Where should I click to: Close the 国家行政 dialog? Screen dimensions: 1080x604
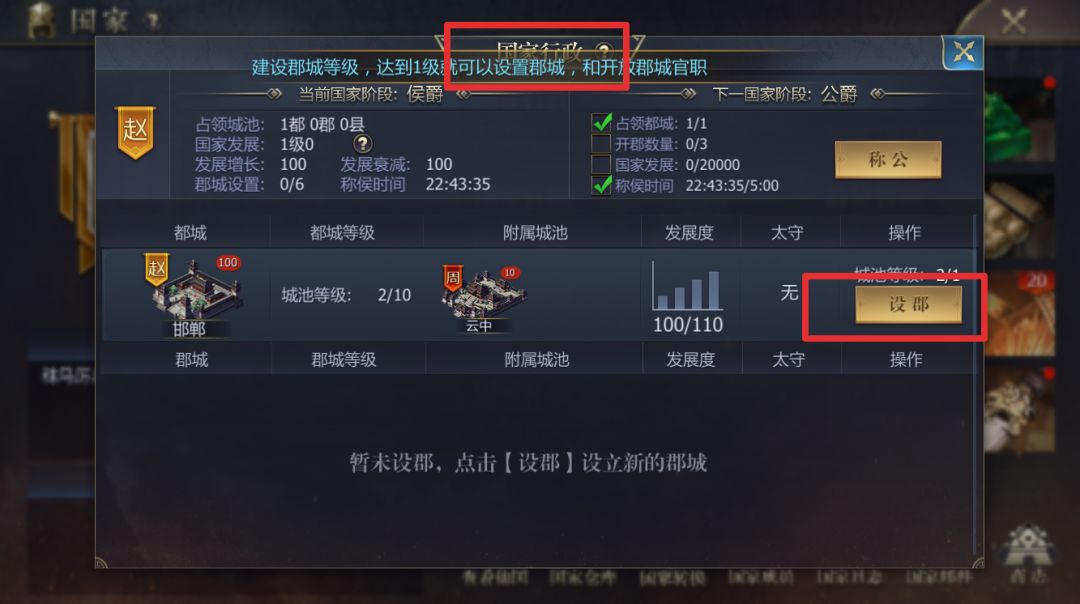pos(963,52)
